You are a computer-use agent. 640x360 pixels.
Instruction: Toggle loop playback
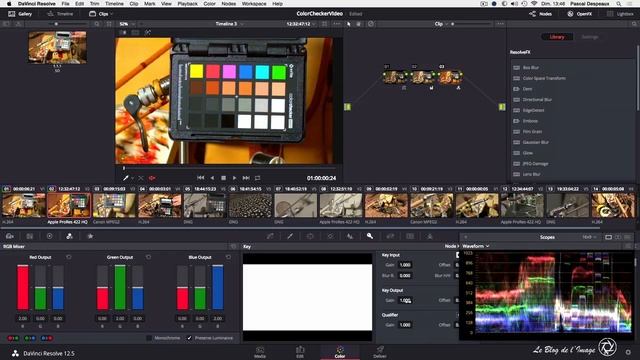[258, 178]
